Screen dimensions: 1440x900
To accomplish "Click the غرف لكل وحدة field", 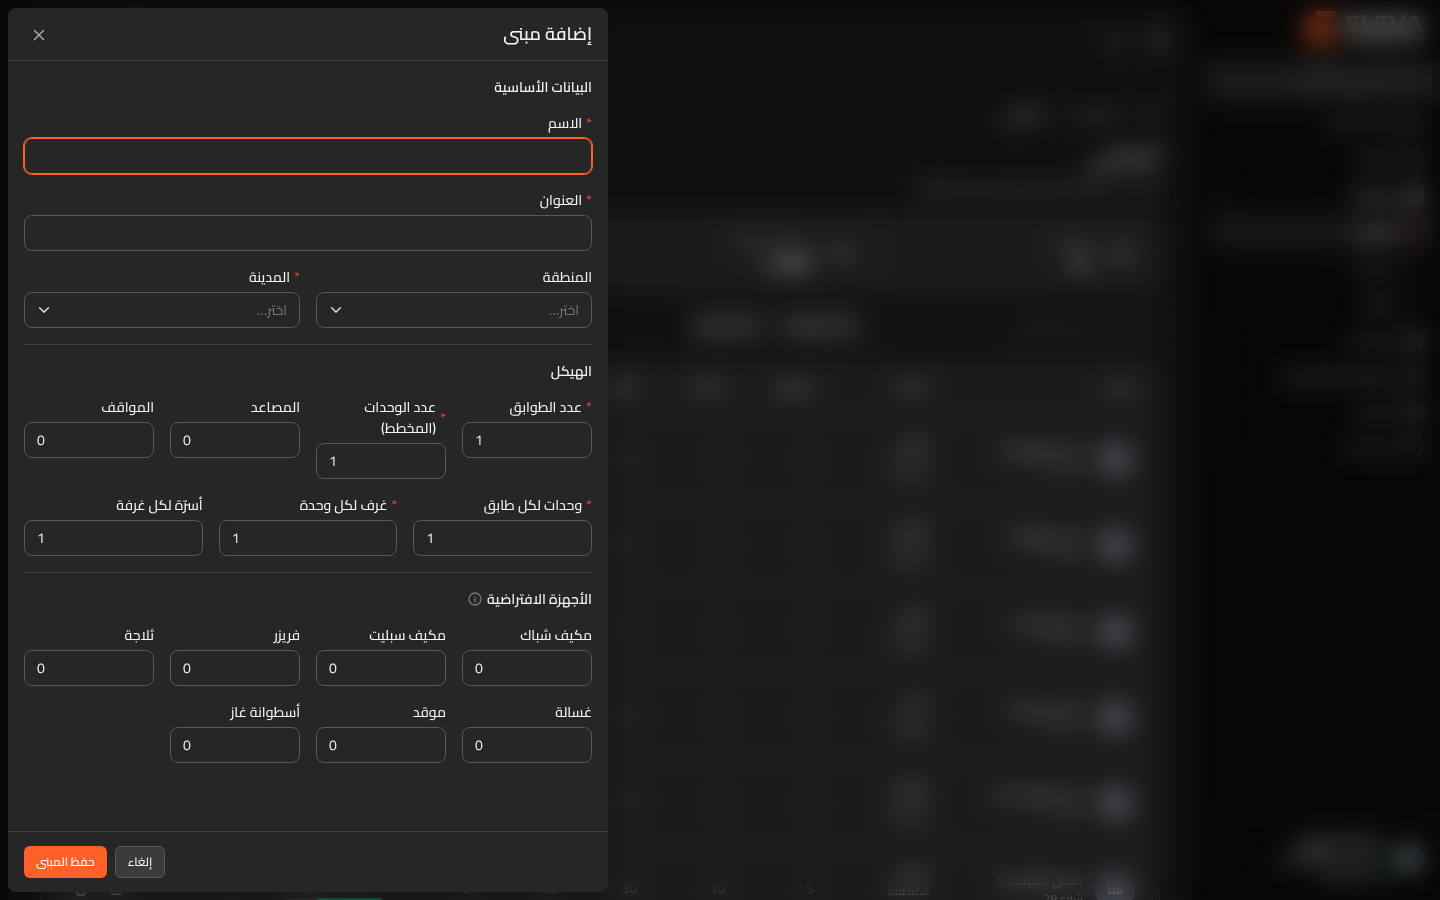I will (x=308, y=538).
